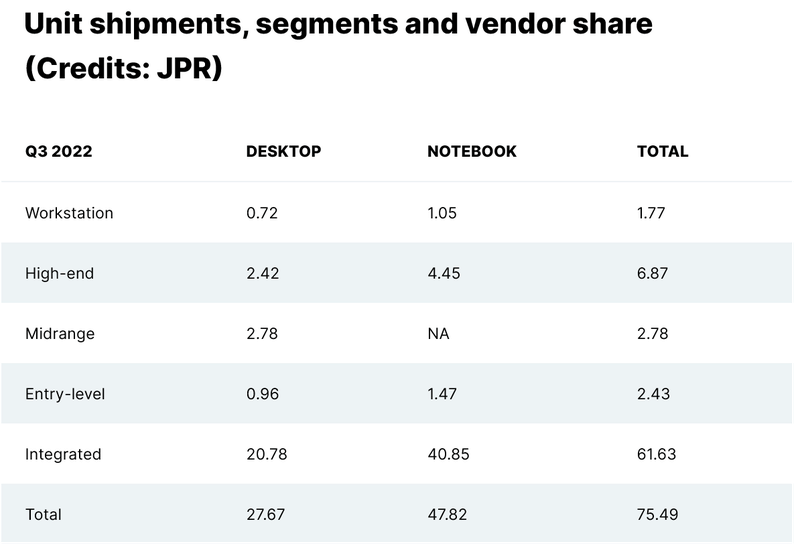Click High-end total value 6.87
Screen dimensions: 800x548
coord(653,273)
